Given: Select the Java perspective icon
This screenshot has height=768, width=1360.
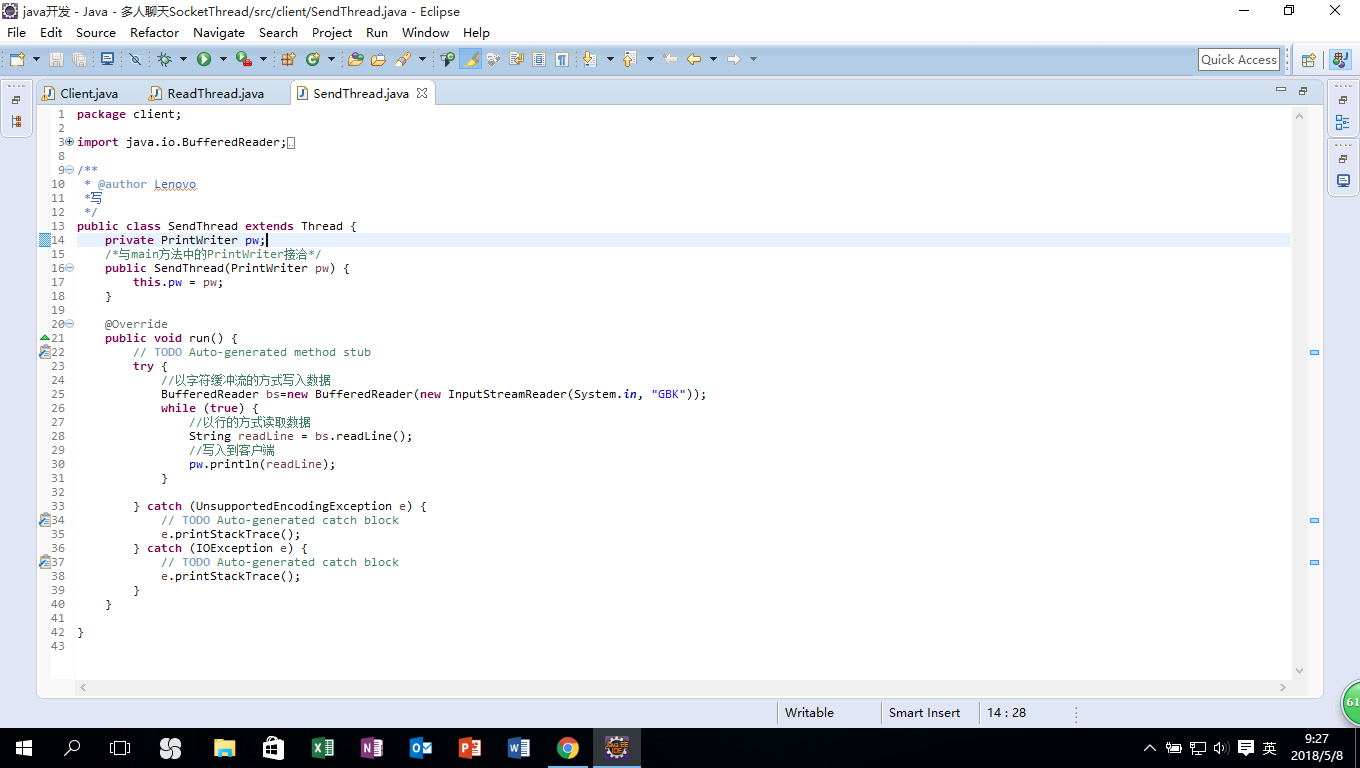Looking at the screenshot, I should (1340, 60).
